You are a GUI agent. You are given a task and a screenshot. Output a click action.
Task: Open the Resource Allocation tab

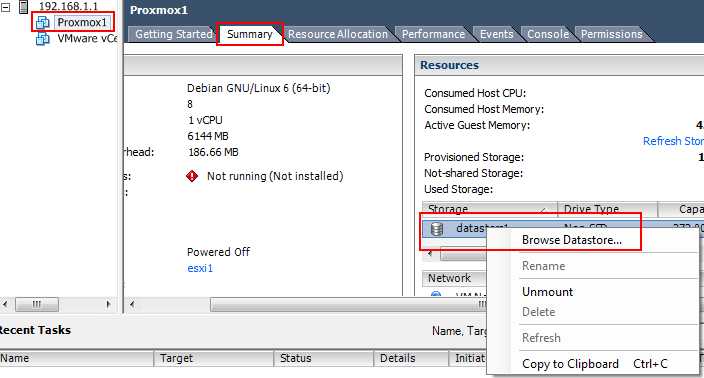(338, 34)
